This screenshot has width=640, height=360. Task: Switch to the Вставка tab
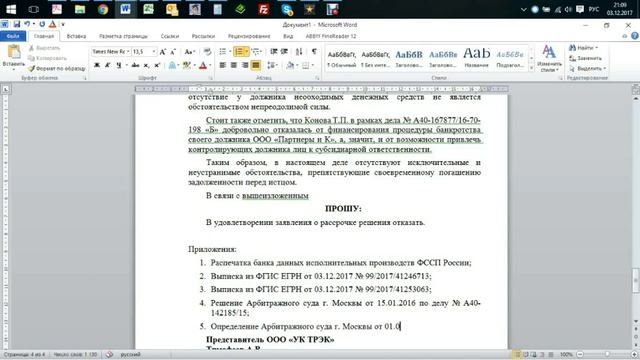76,36
